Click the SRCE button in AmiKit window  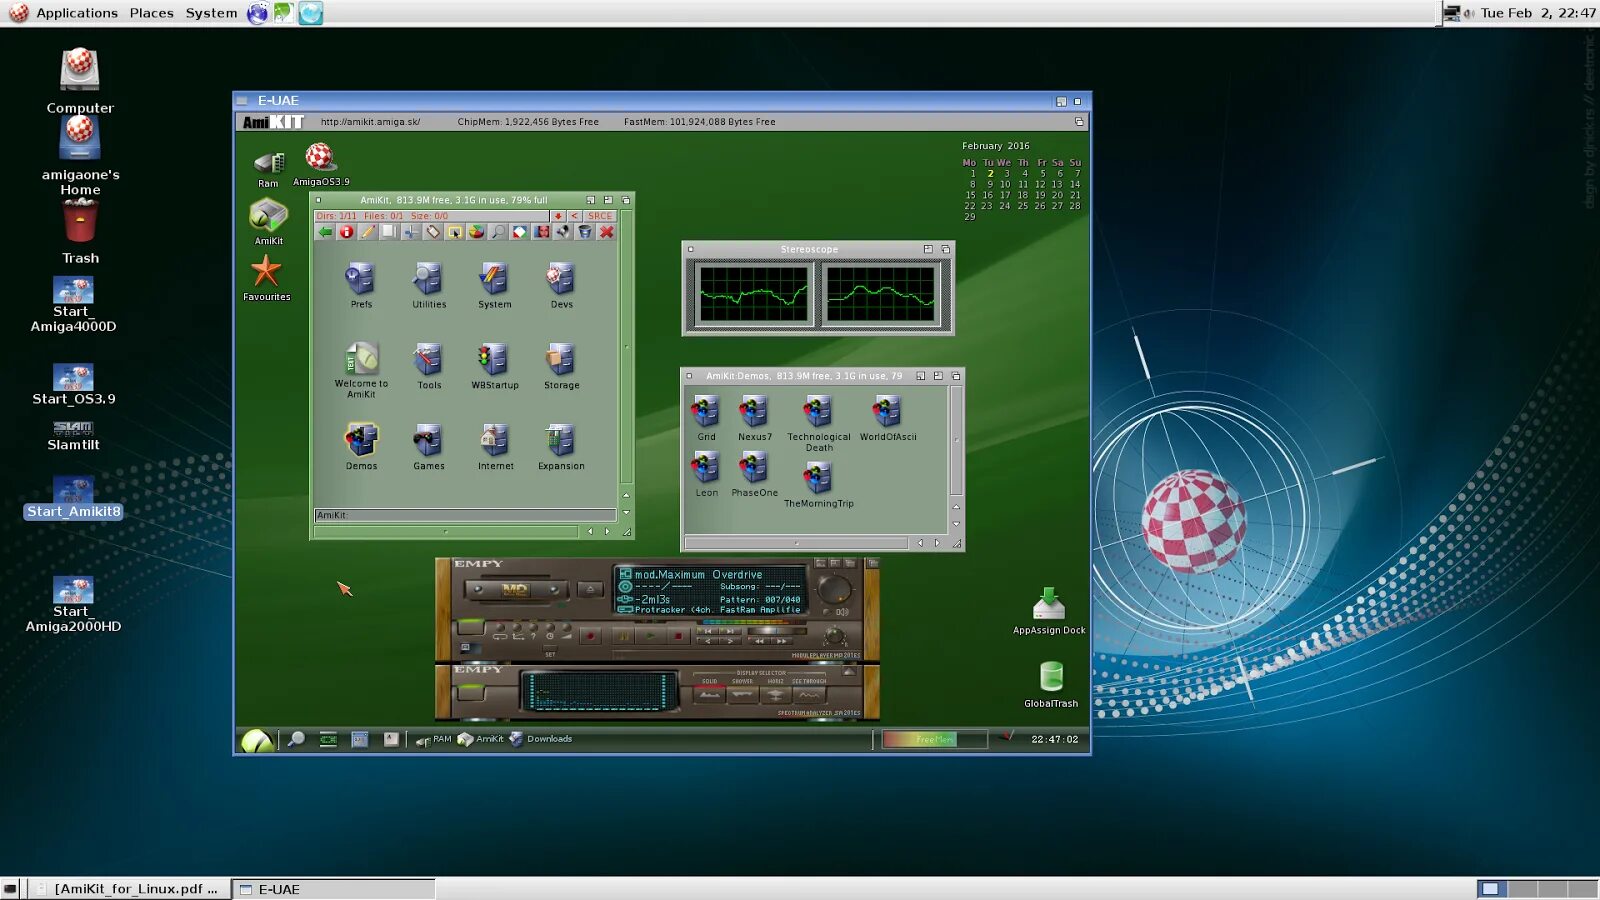599,216
